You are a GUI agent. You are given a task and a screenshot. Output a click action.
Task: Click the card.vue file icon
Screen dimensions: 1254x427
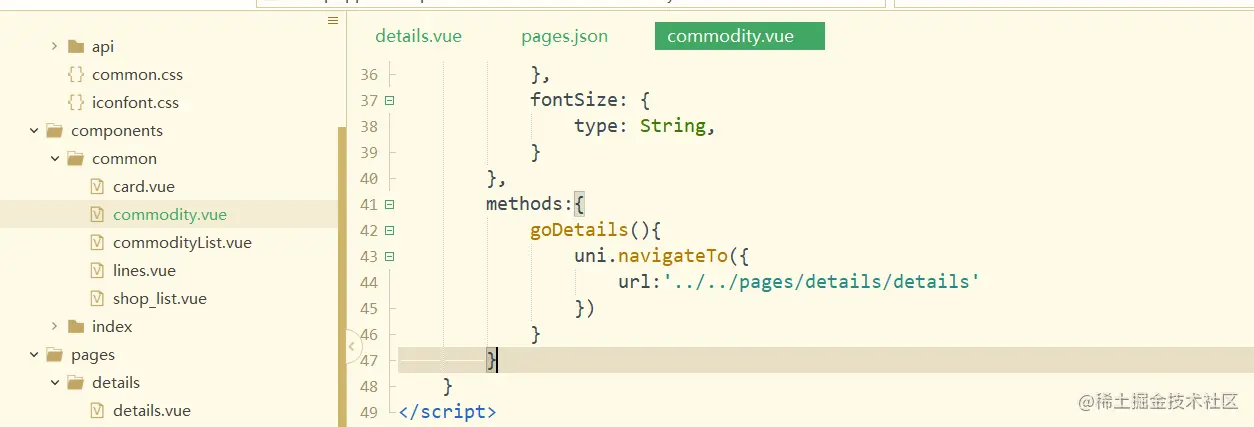click(x=97, y=187)
